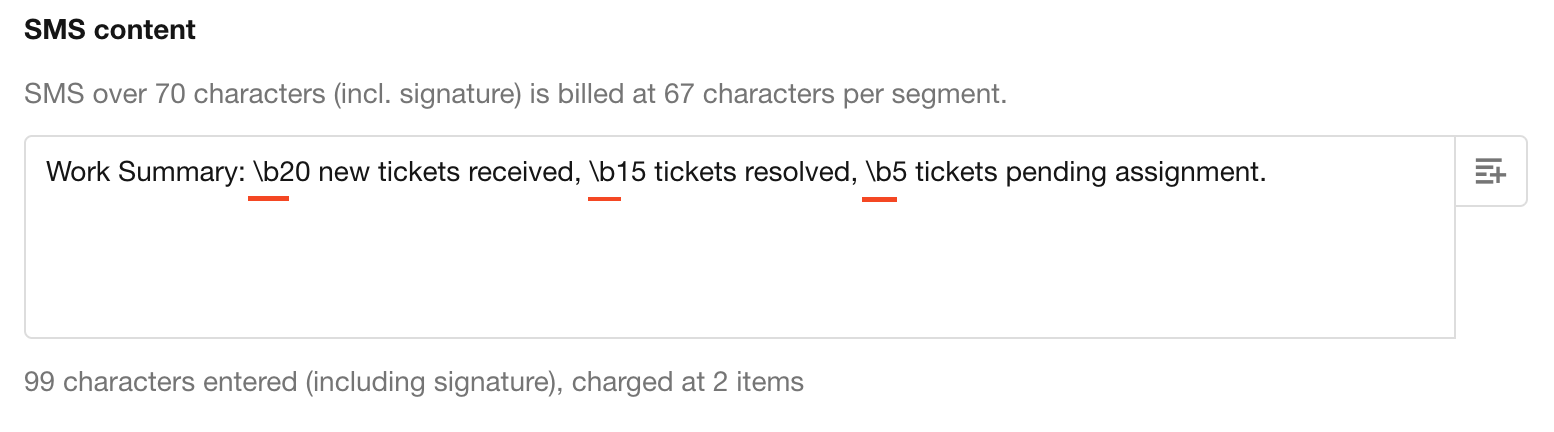Place cursor after "assignment." at message end
The image size is (1554, 432).
[x=1268, y=173]
